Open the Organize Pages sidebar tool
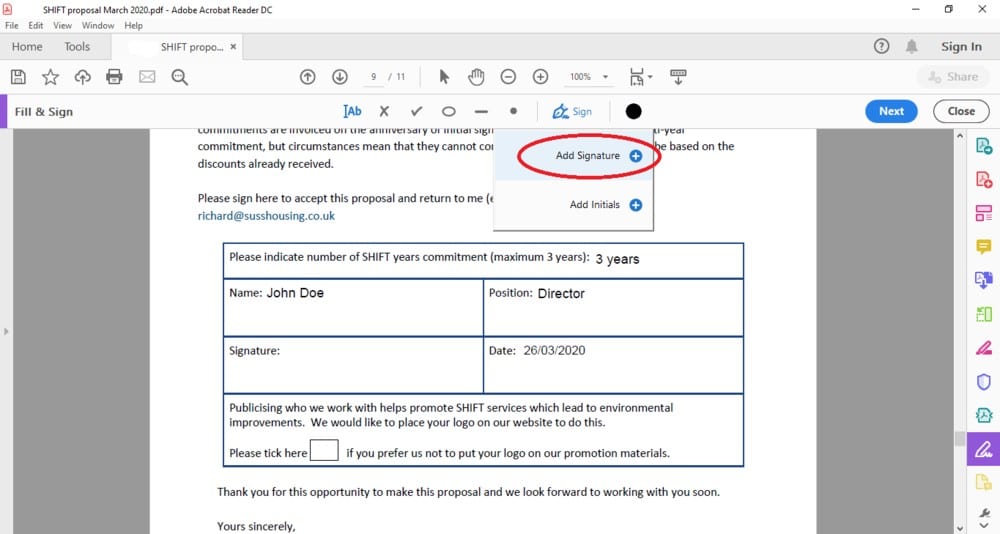Image resolution: width=1000 pixels, height=534 pixels. coord(984,213)
